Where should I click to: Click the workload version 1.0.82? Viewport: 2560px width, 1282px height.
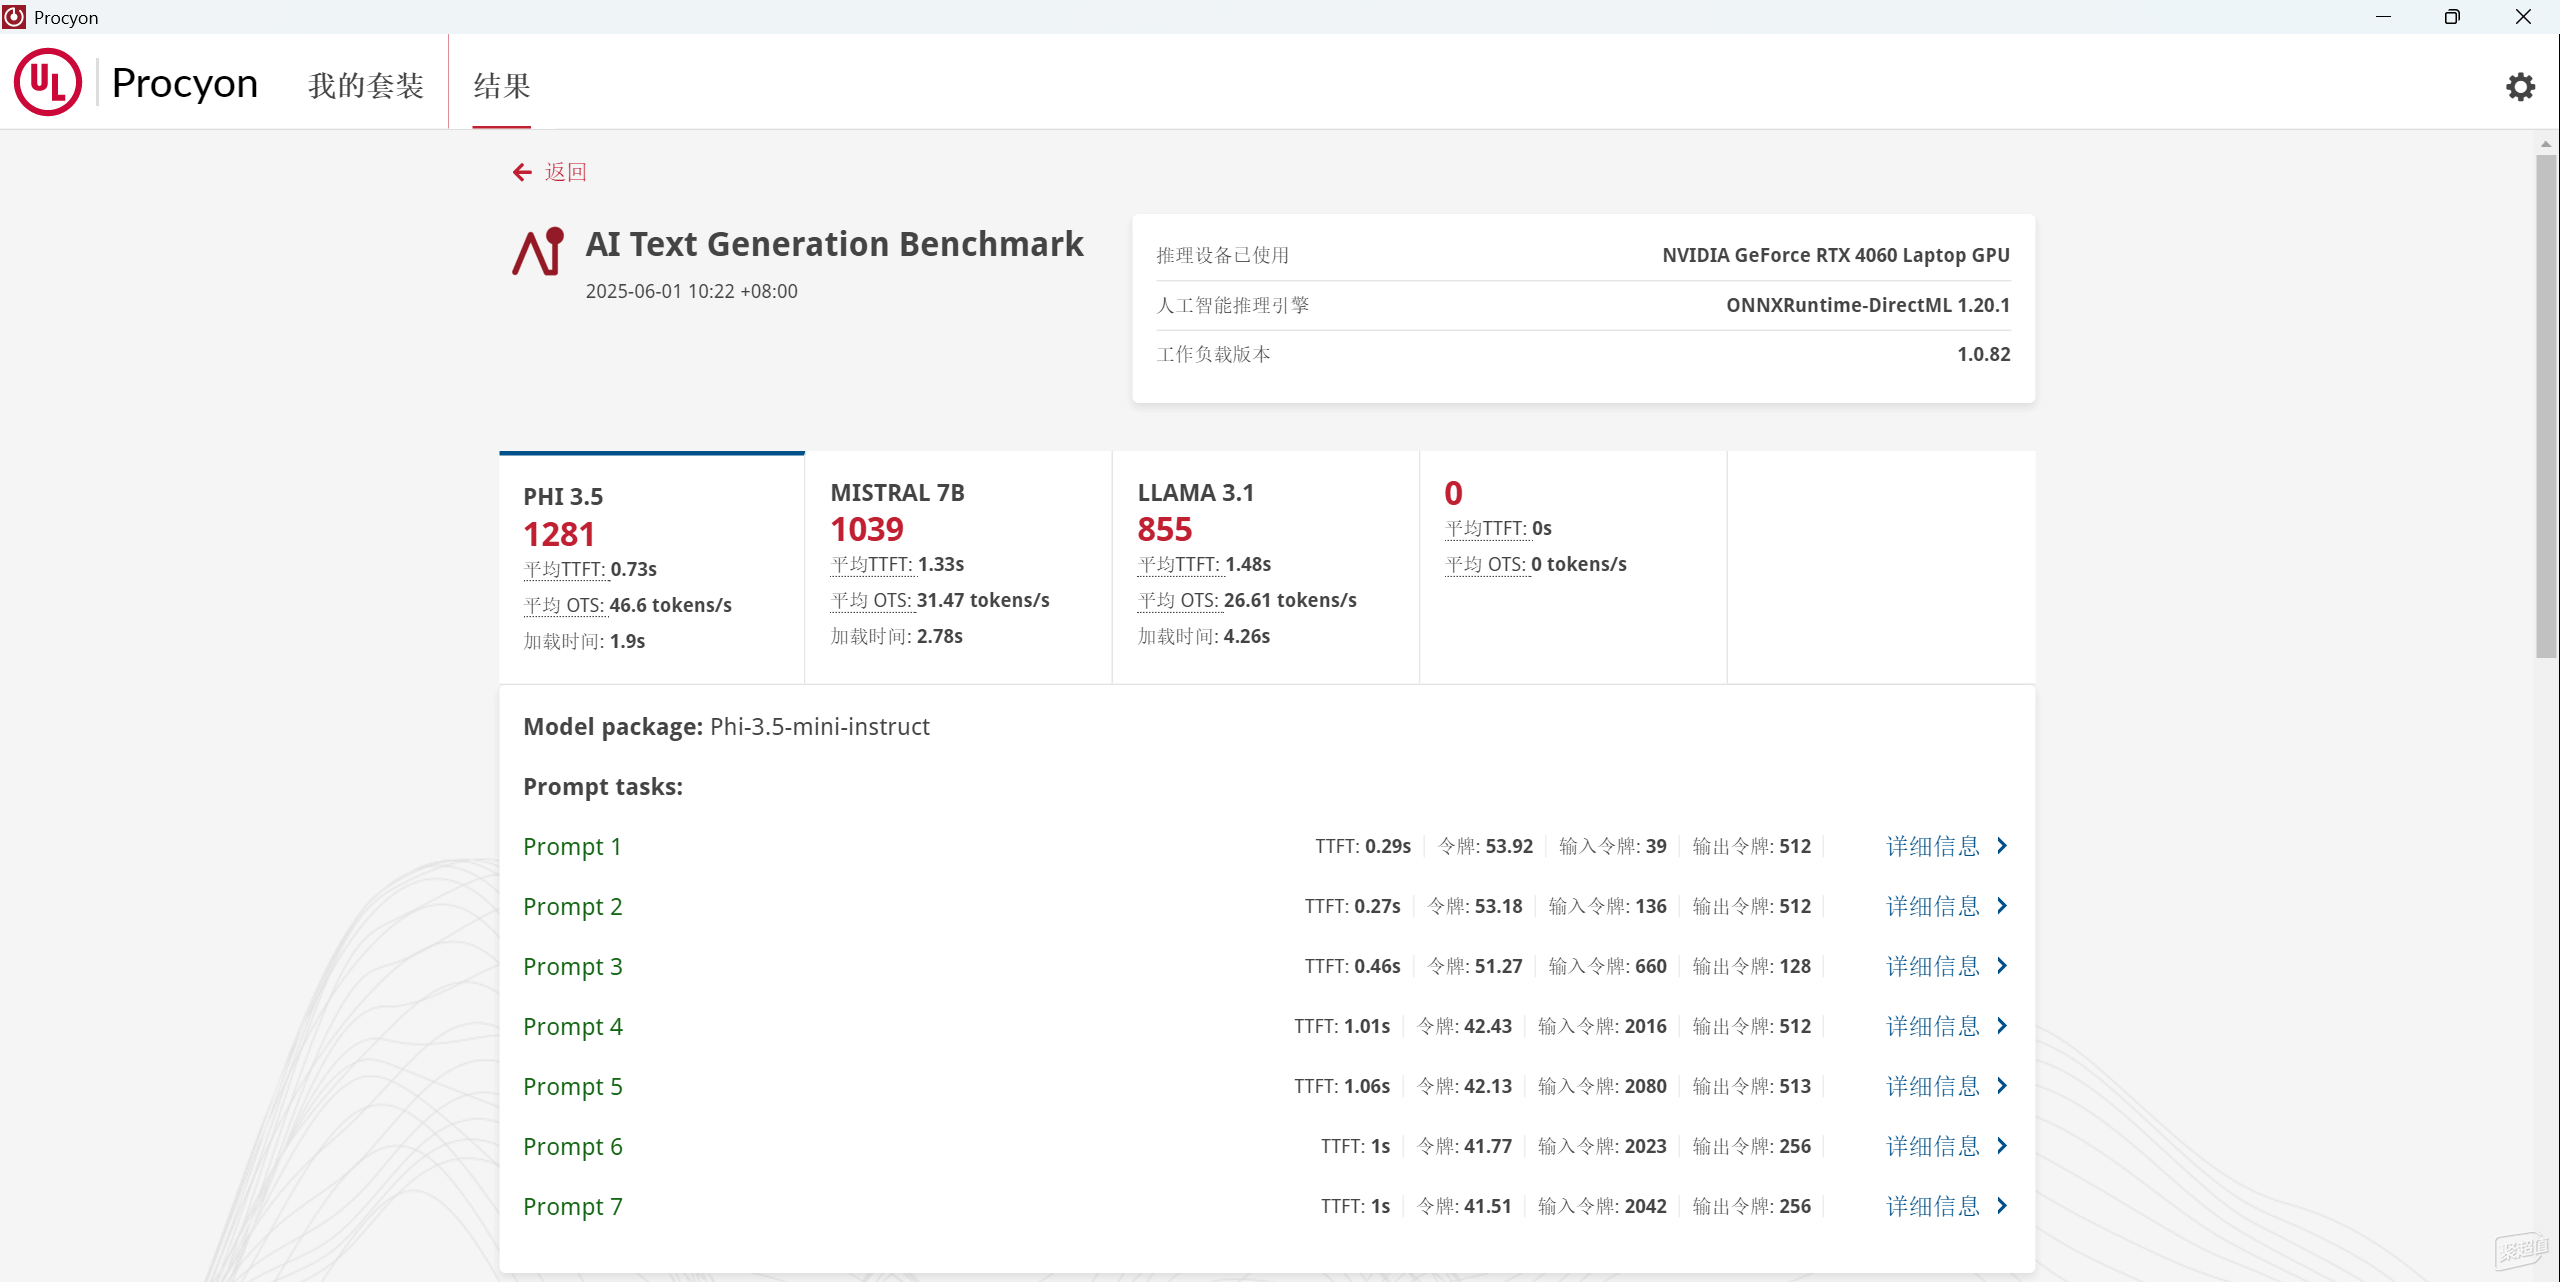pos(1984,354)
